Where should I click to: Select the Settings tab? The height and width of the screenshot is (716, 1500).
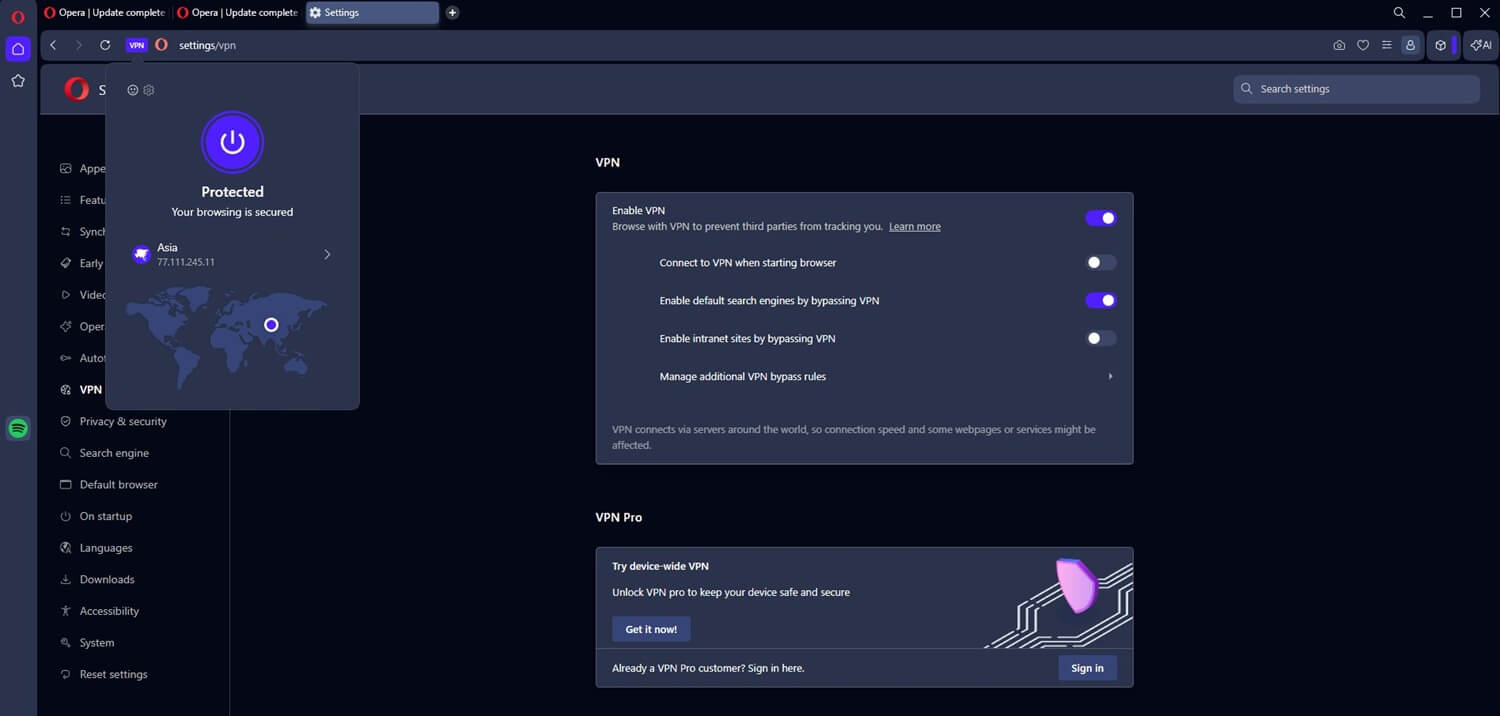click(372, 13)
